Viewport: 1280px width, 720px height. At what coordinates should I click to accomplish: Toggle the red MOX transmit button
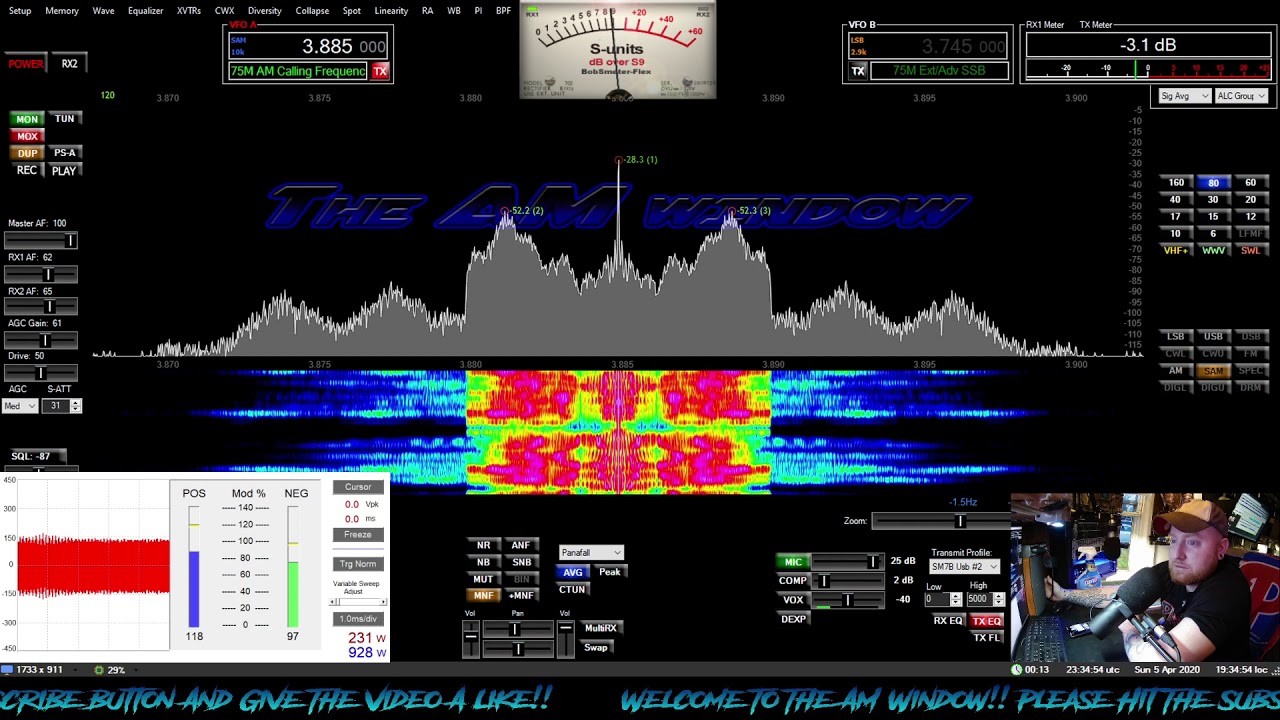(27, 136)
